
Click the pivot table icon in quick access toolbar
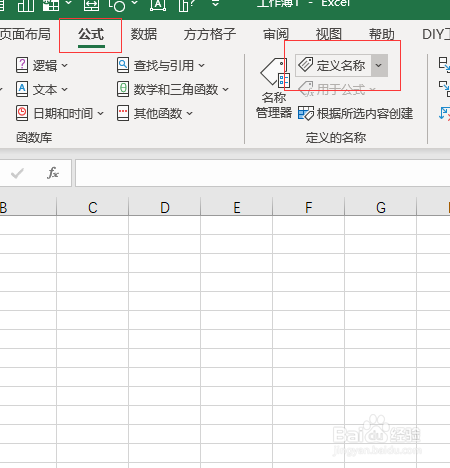tap(51, 5)
